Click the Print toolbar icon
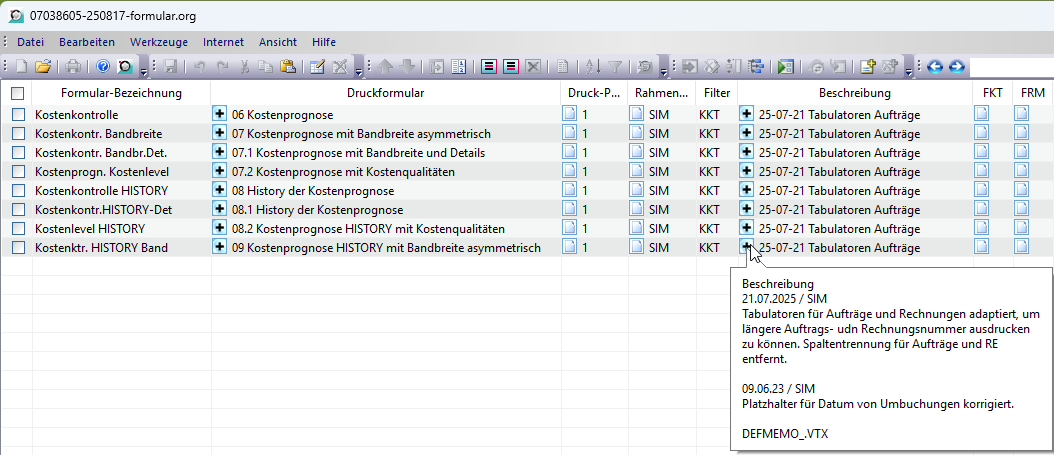This screenshot has width=1054, height=455. (74, 67)
